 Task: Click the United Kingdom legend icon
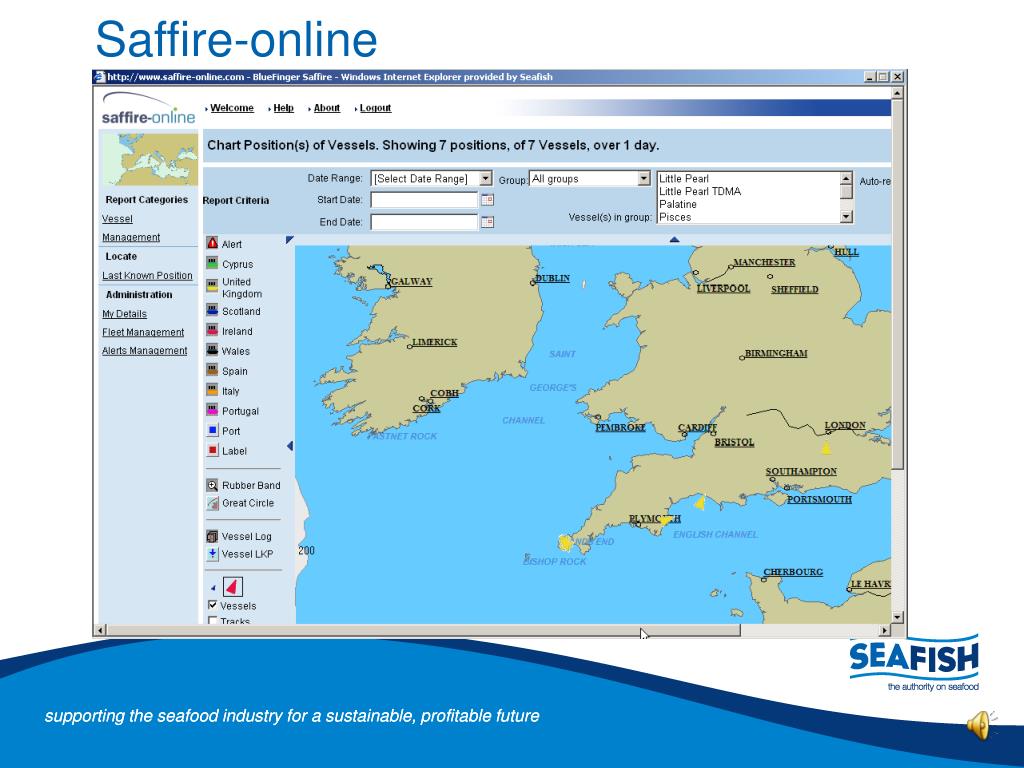click(212, 285)
